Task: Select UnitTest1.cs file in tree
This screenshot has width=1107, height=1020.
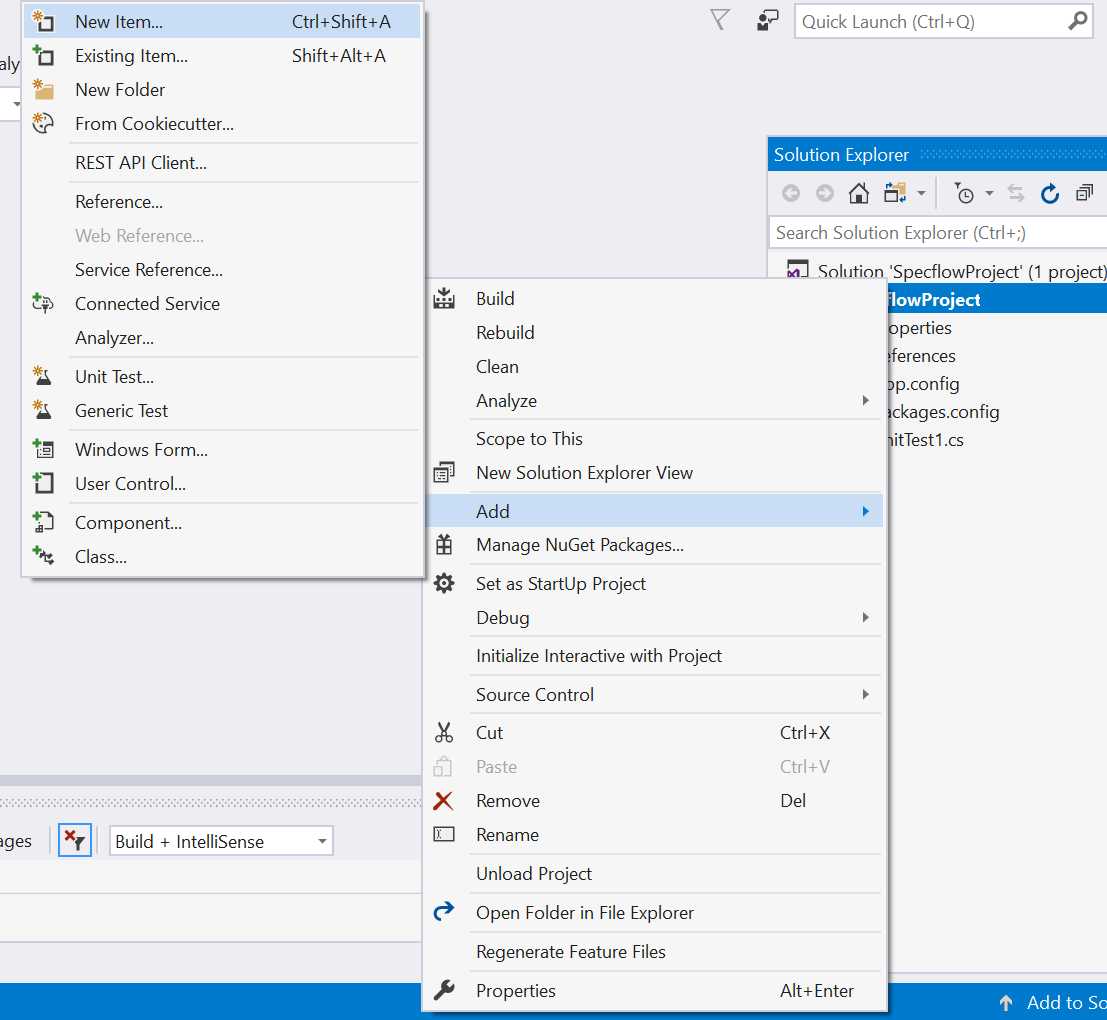Action: (x=925, y=440)
